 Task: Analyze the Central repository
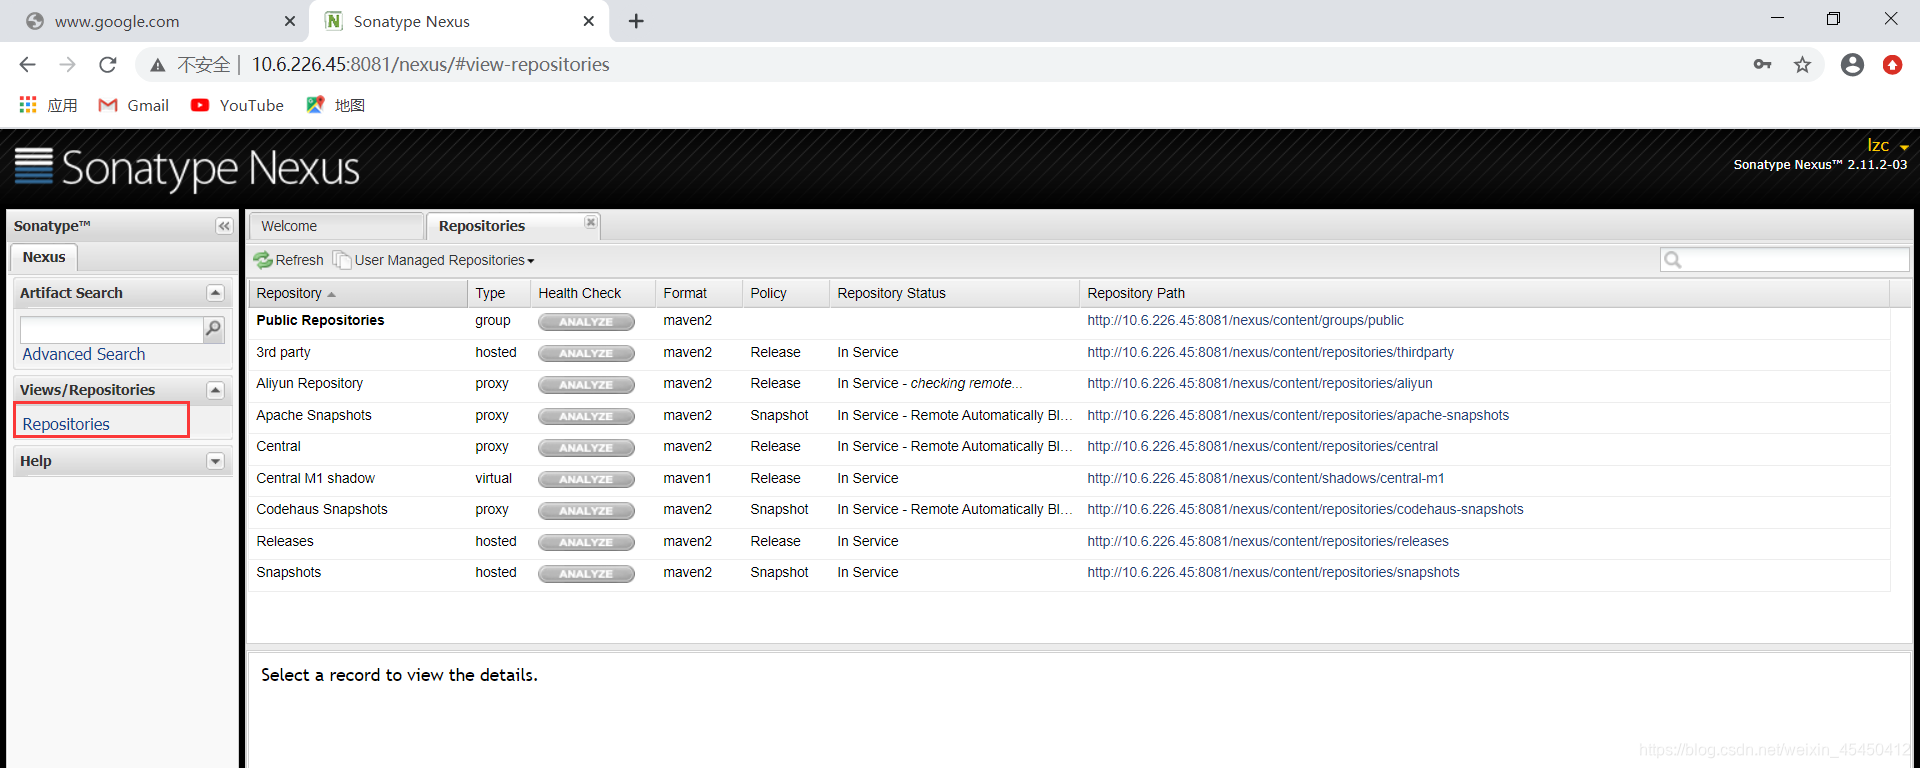(586, 448)
